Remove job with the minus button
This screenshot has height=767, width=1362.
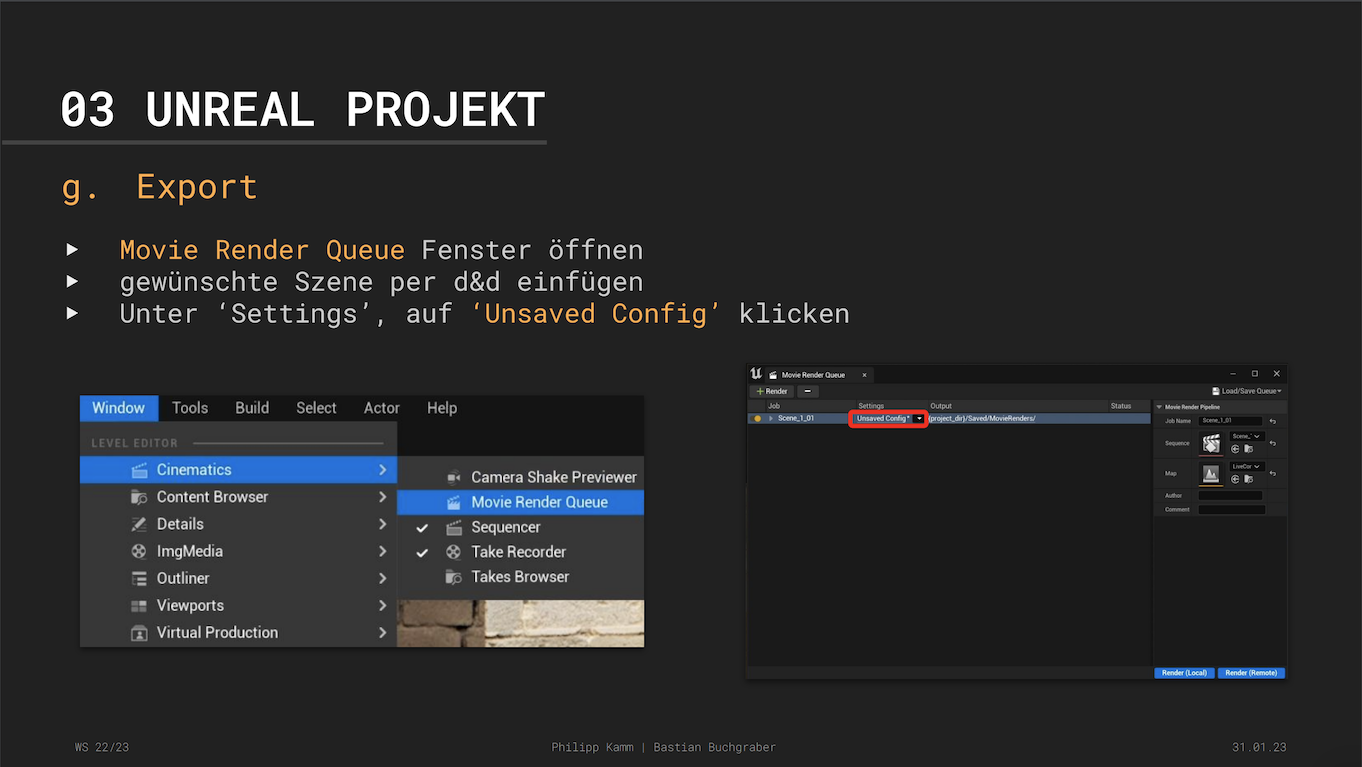[807, 391]
